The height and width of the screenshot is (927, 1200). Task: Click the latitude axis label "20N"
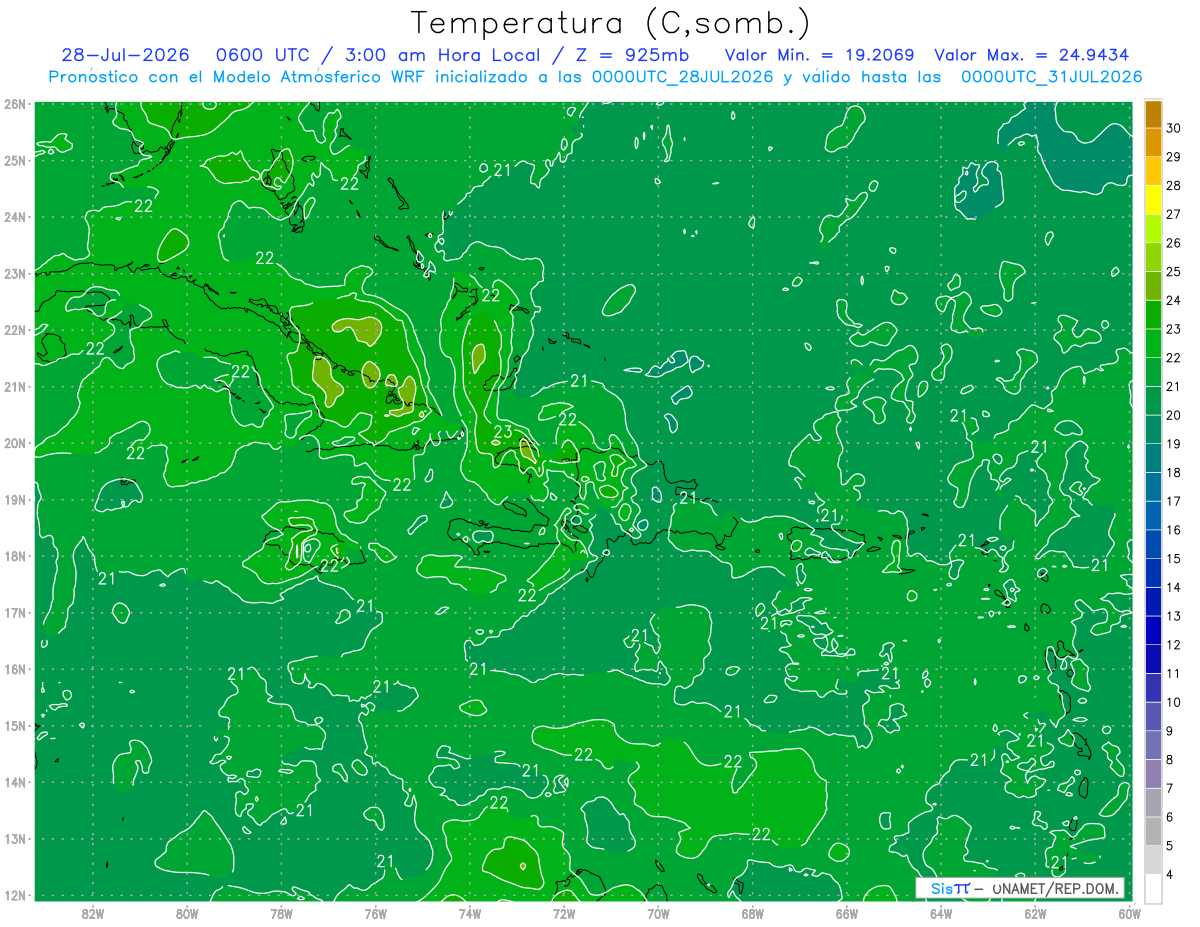point(14,443)
